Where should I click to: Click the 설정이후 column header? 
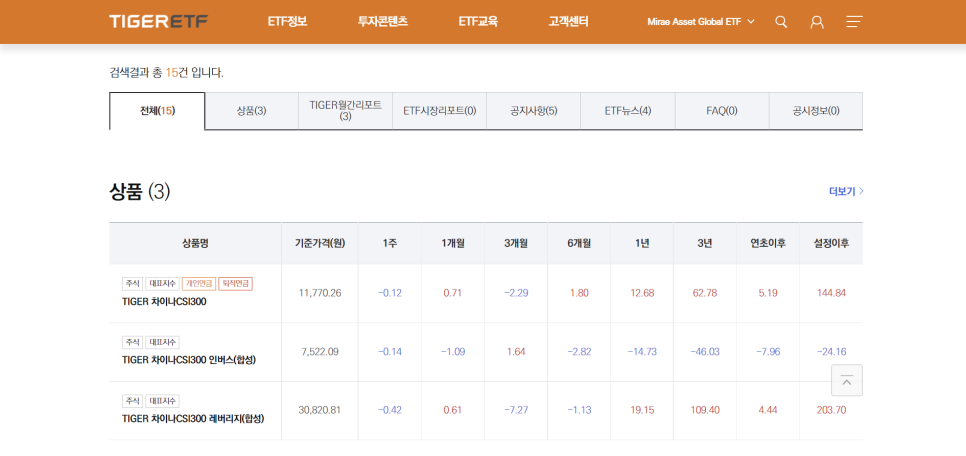point(831,243)
